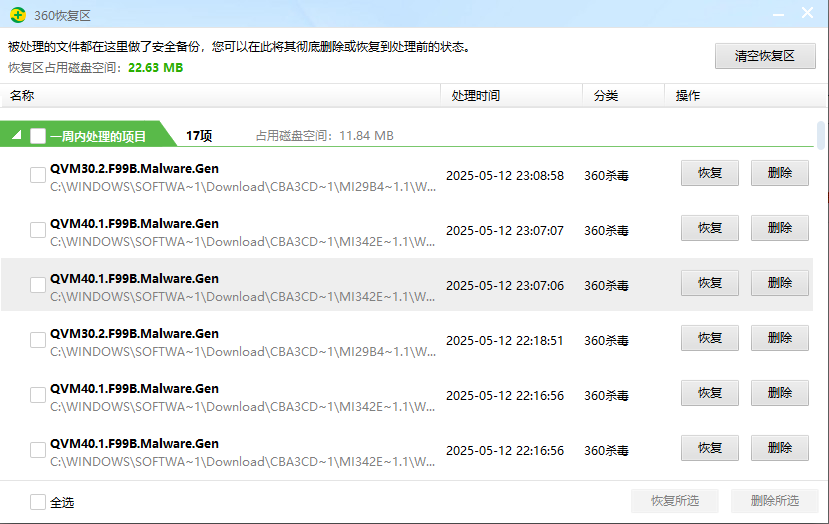Sort by the 名称 column header

22,96
